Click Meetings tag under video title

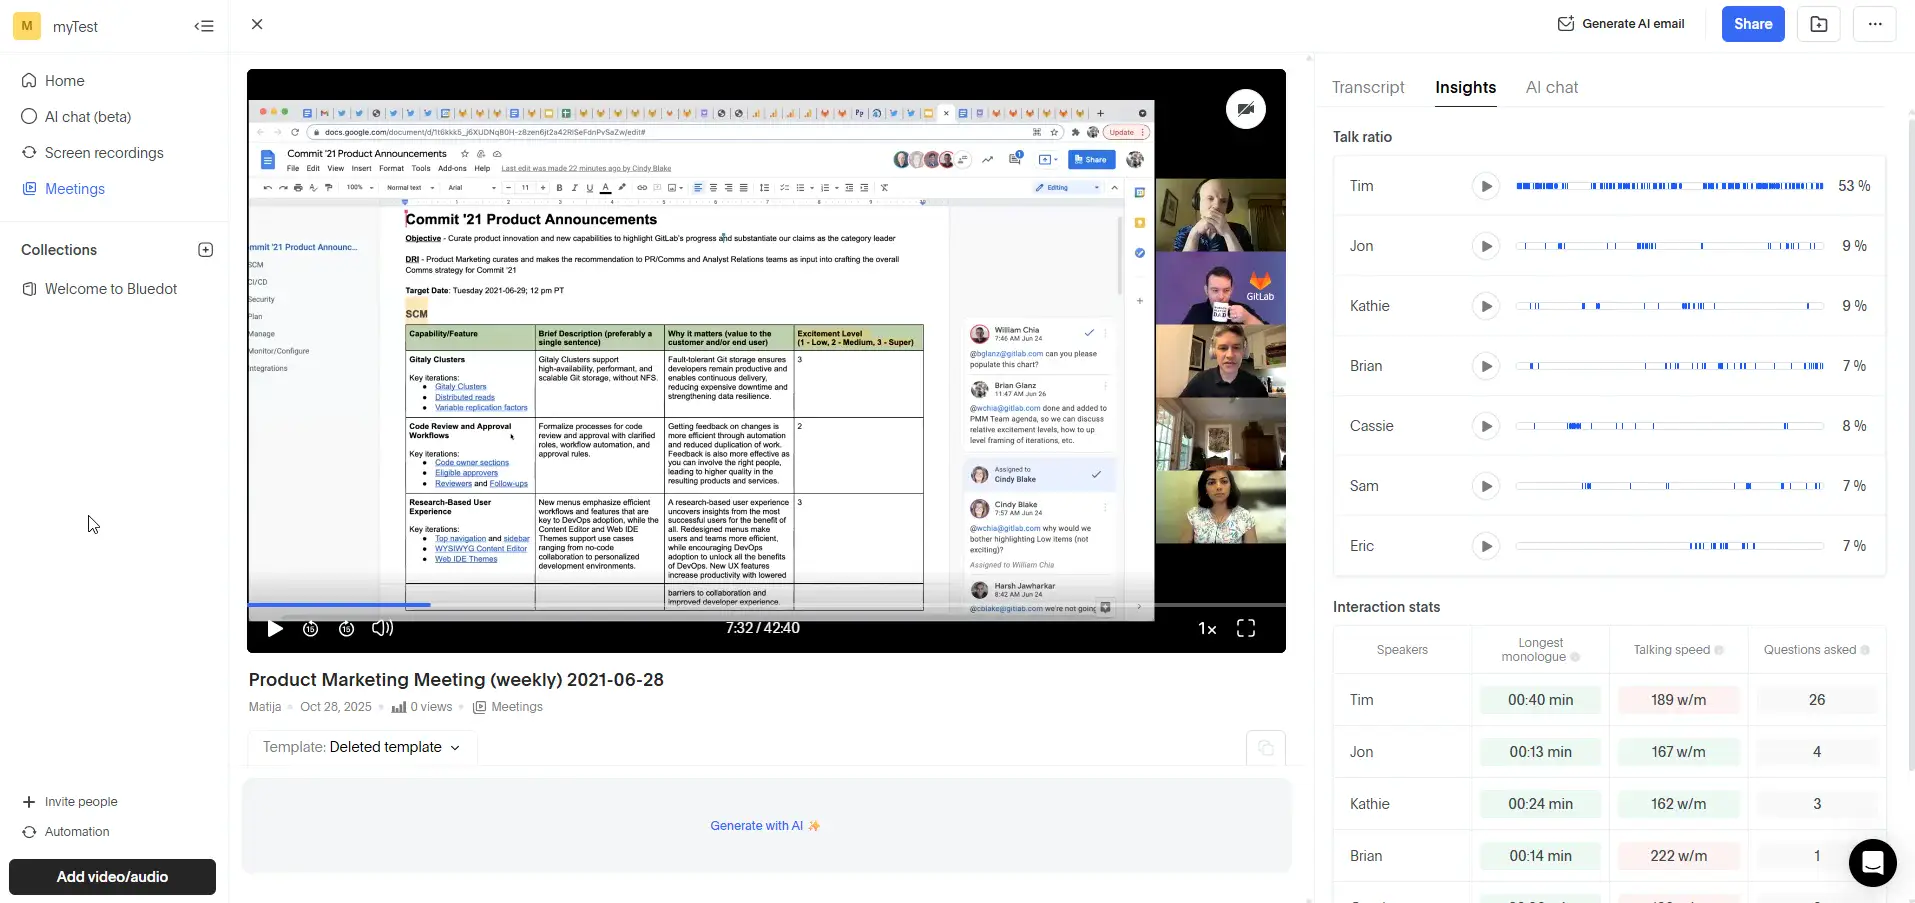point(508,707)
